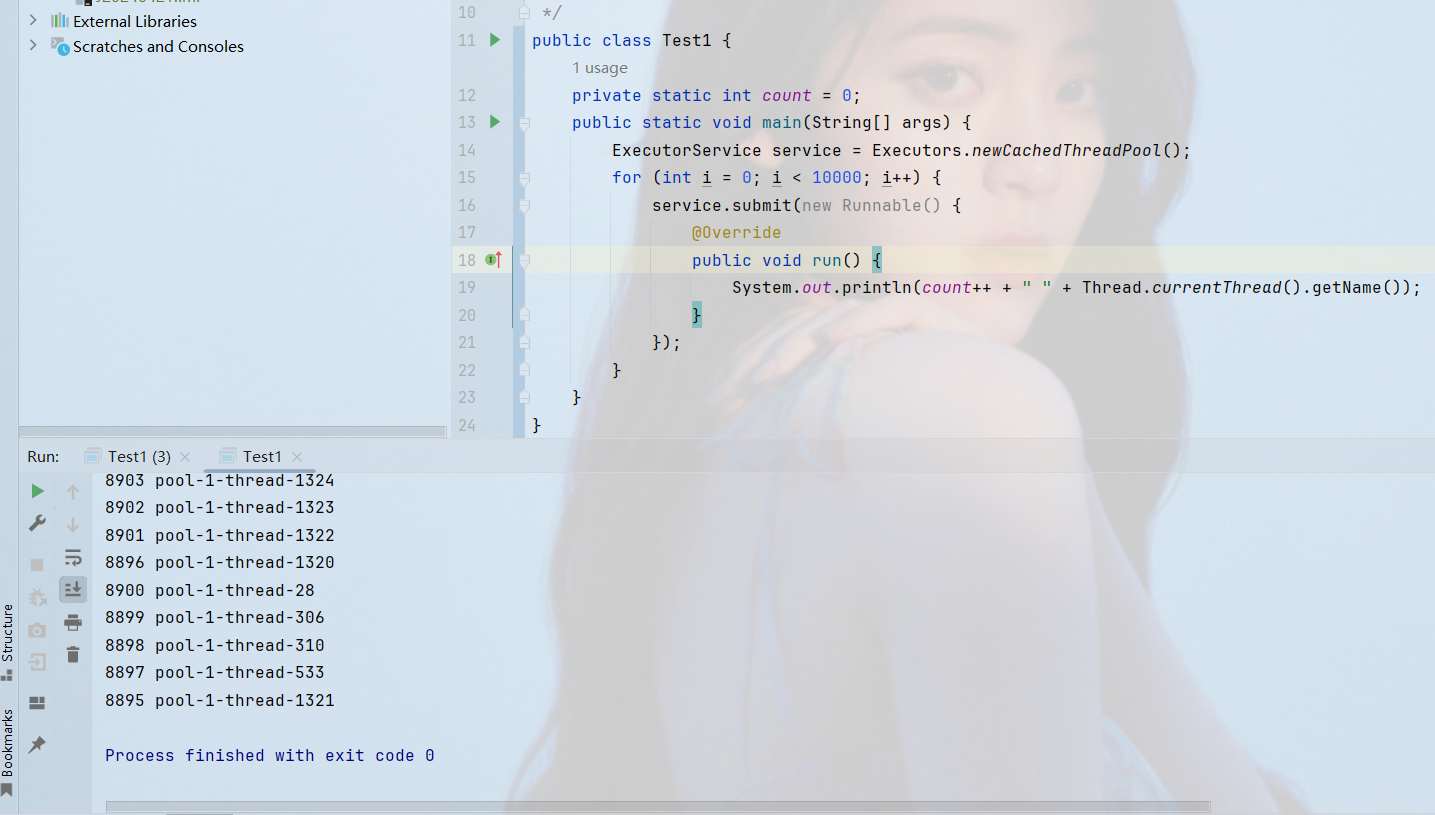Click the '@Override' annotation
This screenshot has width=1435, height=815.
tap(736, 232)
